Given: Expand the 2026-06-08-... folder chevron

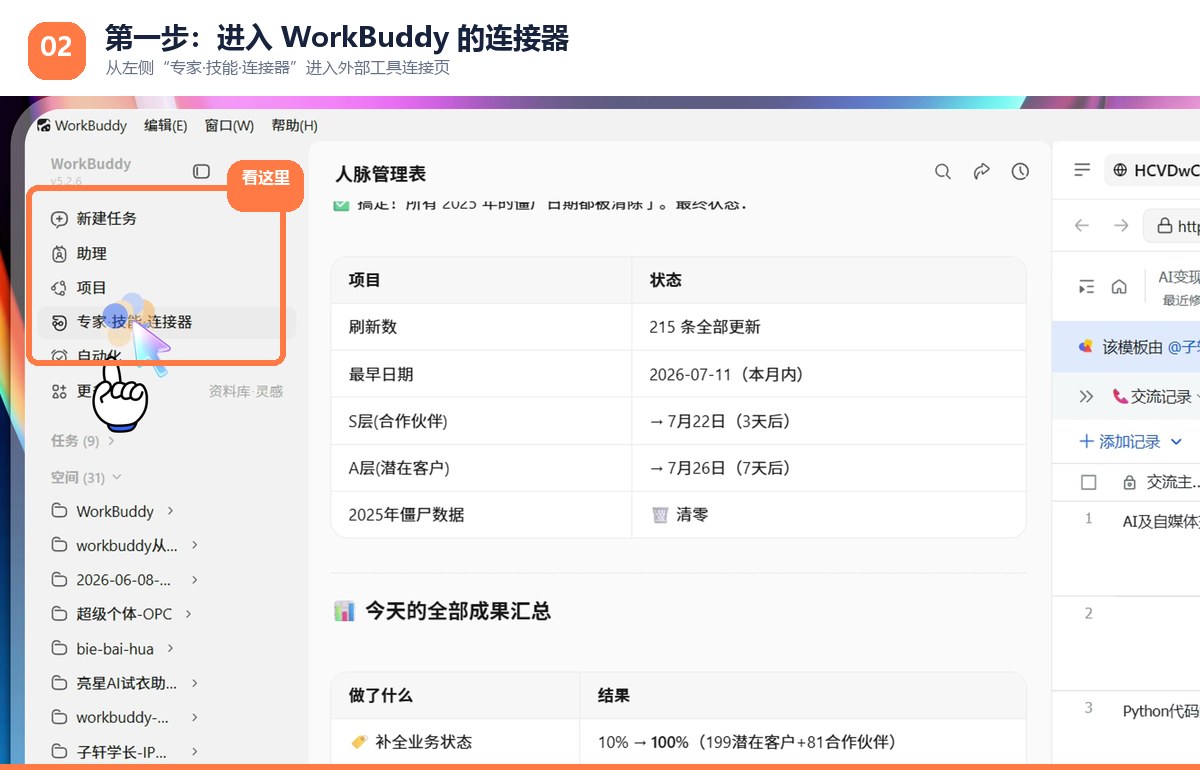Looking at the screenshot, I should coord(195,580).
